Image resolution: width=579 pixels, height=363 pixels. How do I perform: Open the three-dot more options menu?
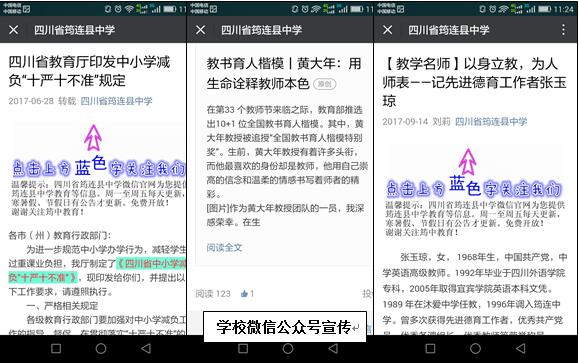click(563, 30)
